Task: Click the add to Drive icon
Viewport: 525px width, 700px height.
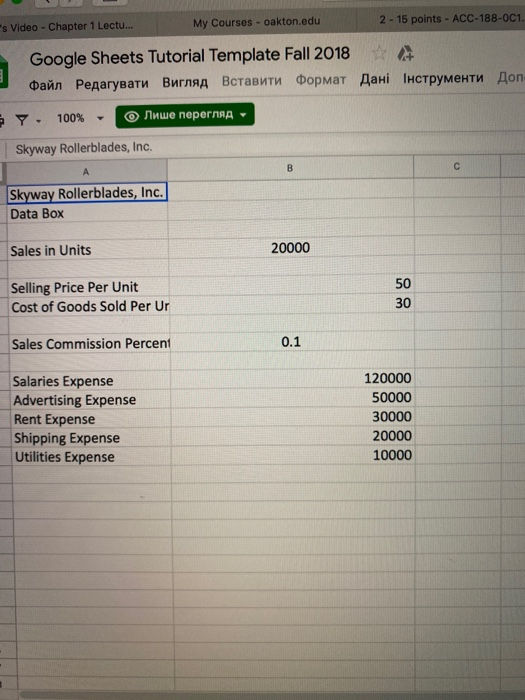Action: 405,53
